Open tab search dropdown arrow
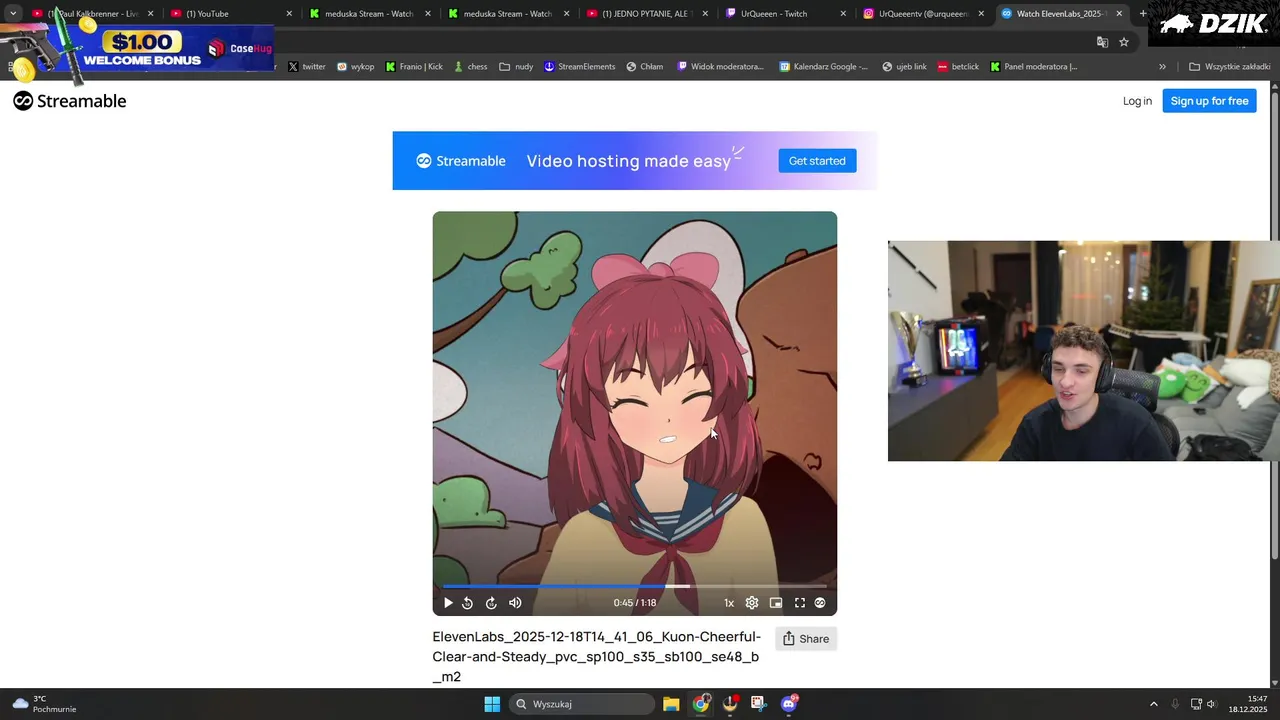 click(13, 14)
